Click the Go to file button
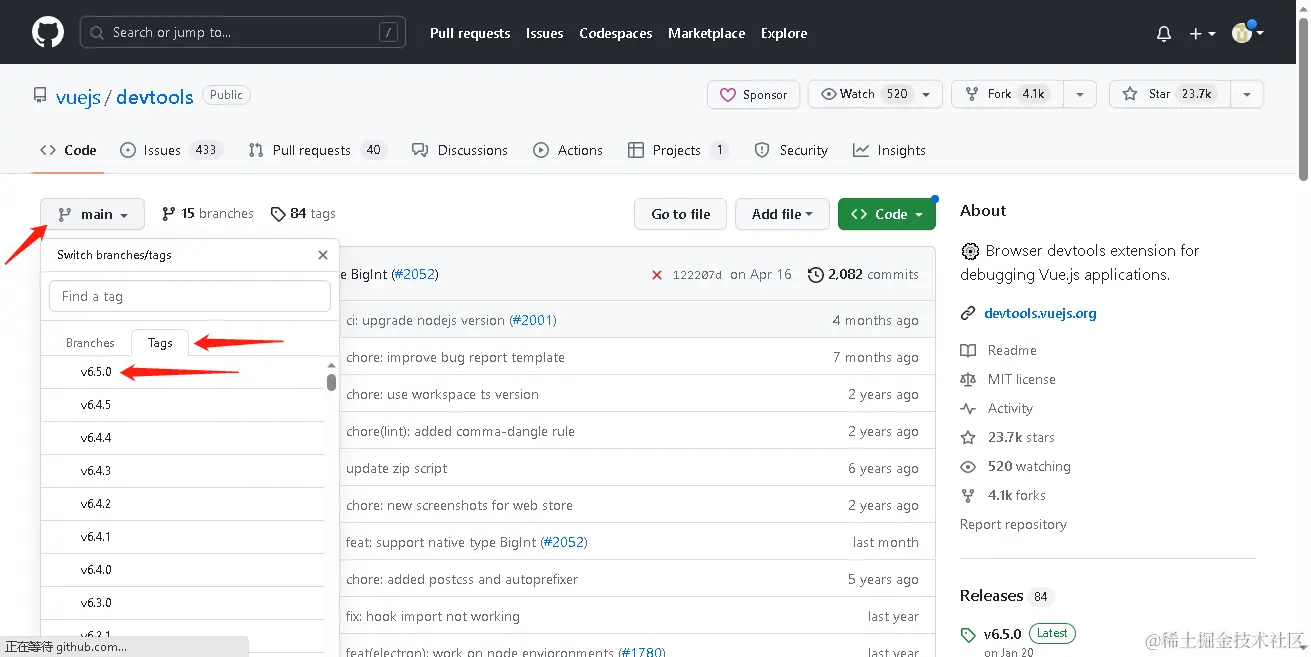 (x=681, y=214)
